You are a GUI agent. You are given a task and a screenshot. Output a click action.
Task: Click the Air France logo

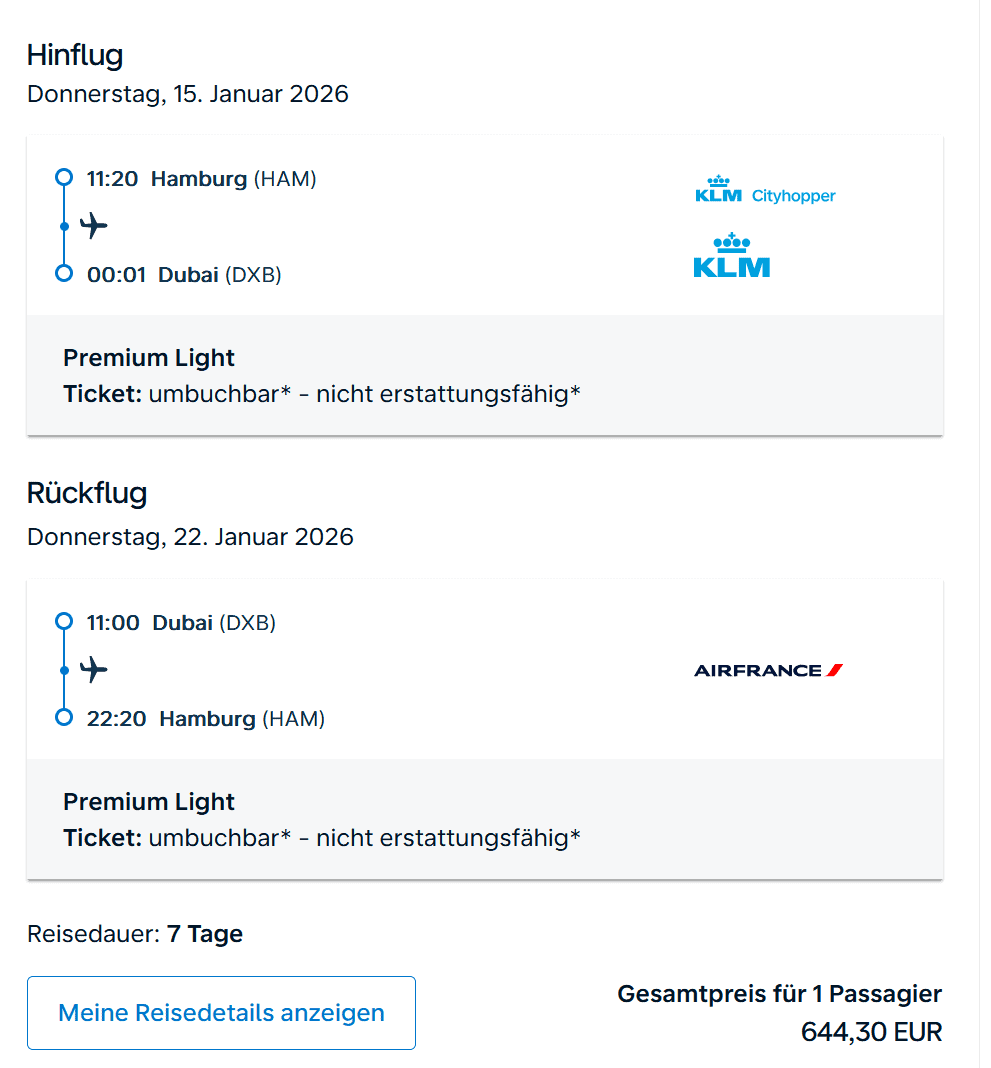[768, 670]
